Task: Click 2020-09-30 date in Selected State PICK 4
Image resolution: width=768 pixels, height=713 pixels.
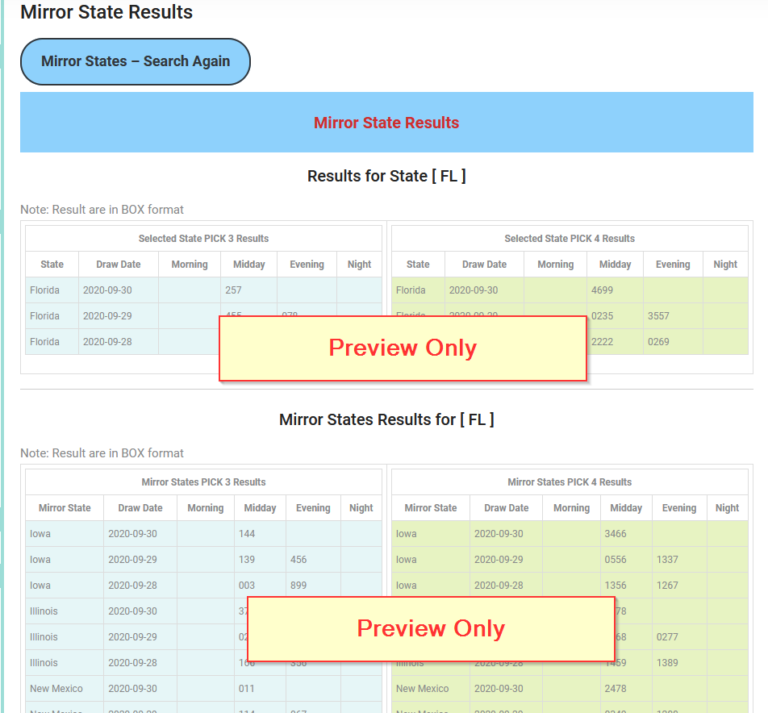Action: pyautogui.click(x=473, y=290)
